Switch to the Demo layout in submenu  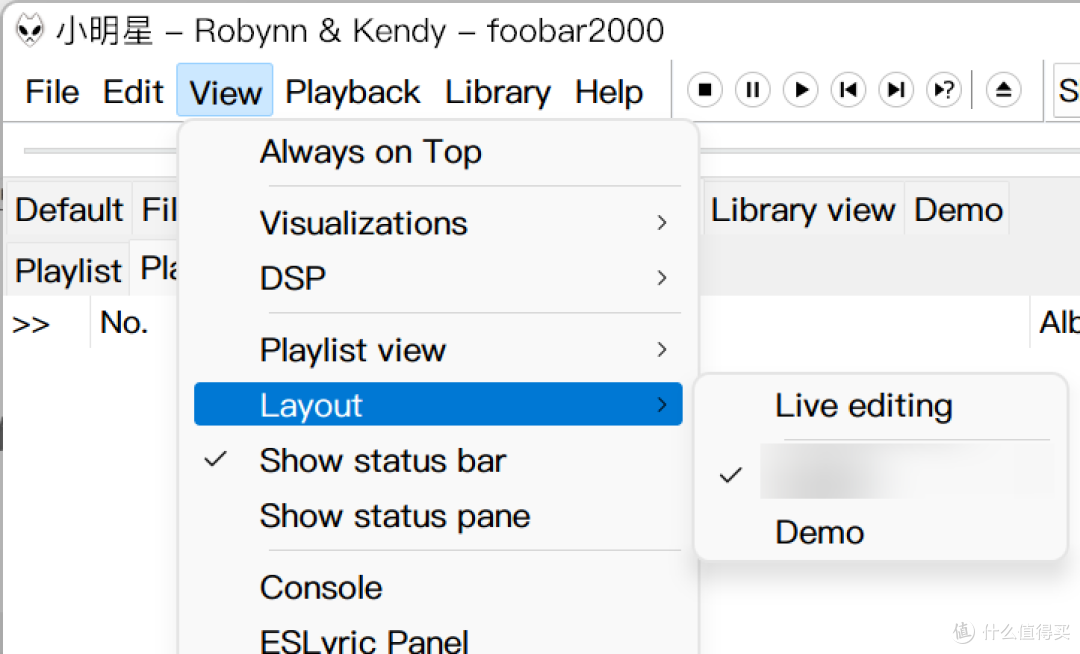(881, 532)
